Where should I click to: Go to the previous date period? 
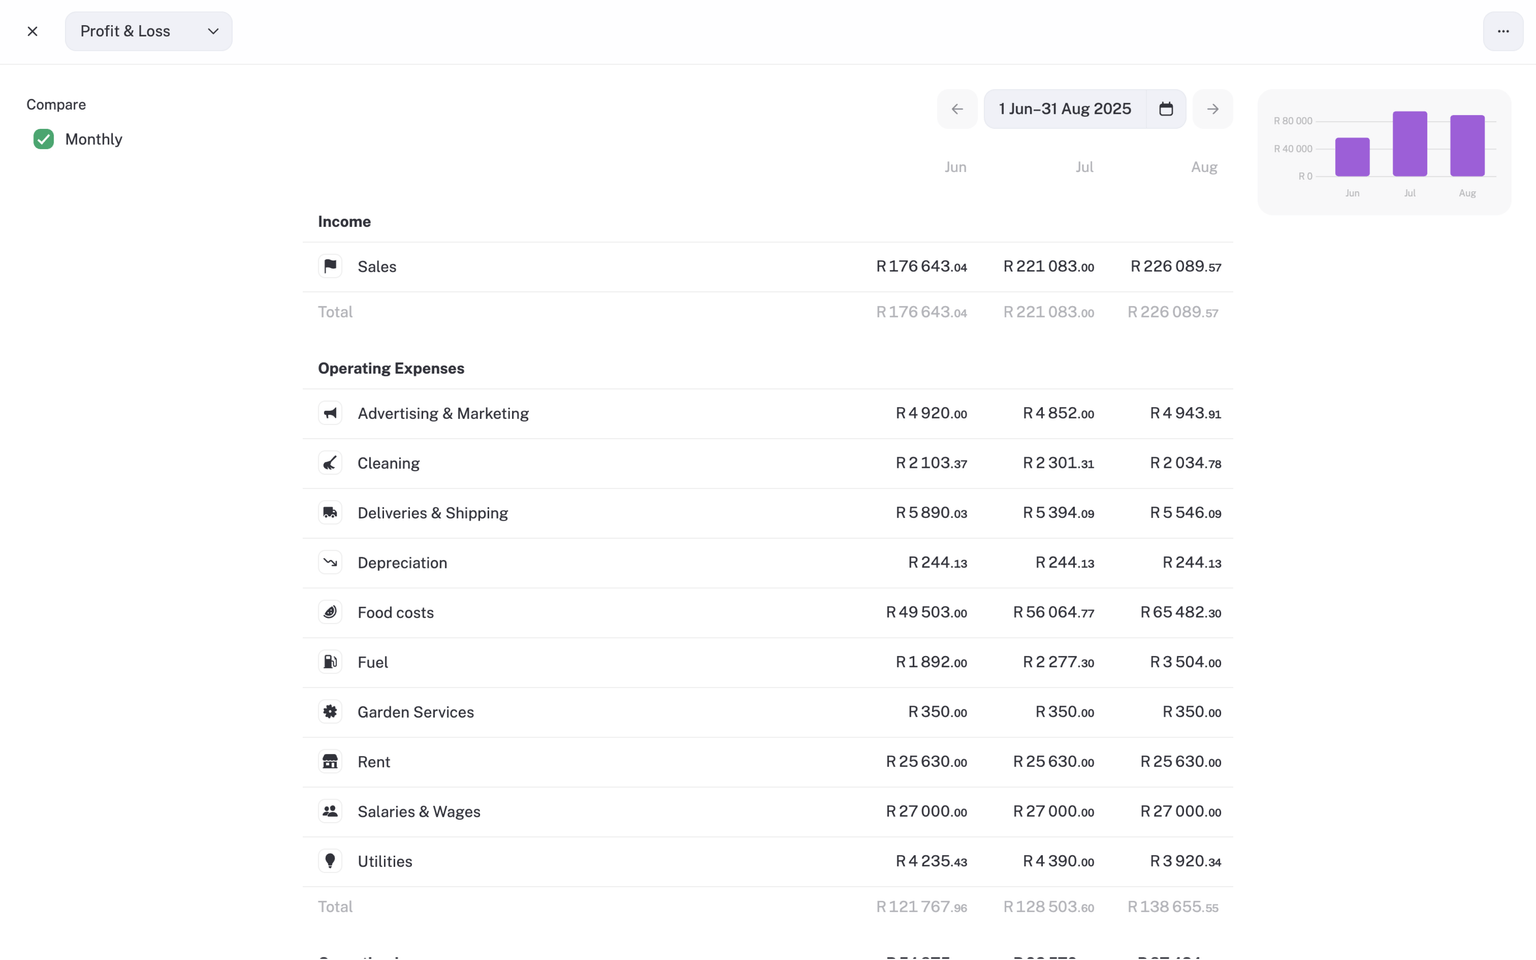coord(957,109)
